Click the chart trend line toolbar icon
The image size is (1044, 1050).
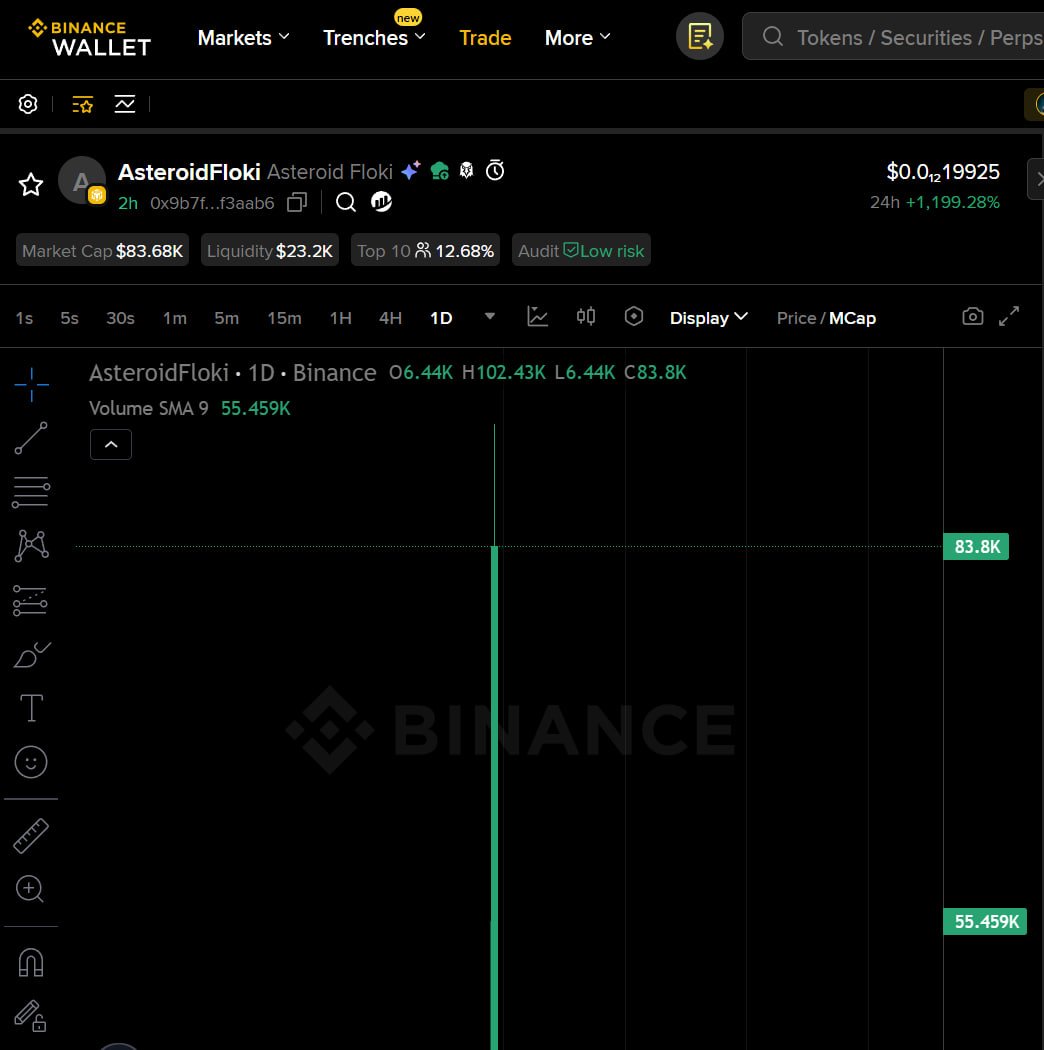pyautogui.click(x=125, y=104)
